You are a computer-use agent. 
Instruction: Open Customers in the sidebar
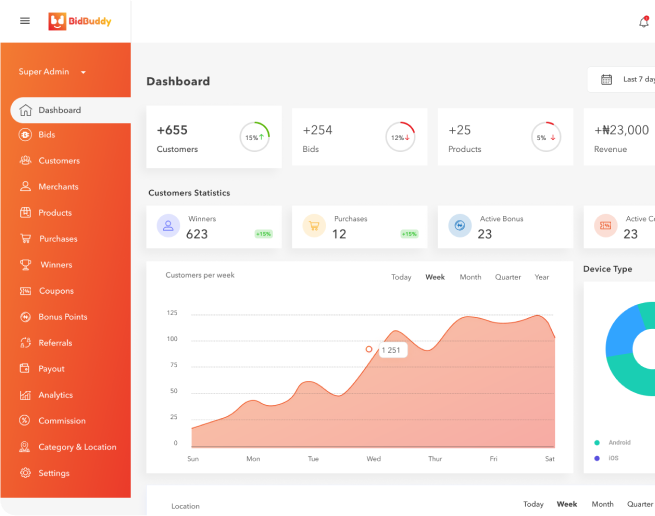pyautogui.click(x=59, y=160)
